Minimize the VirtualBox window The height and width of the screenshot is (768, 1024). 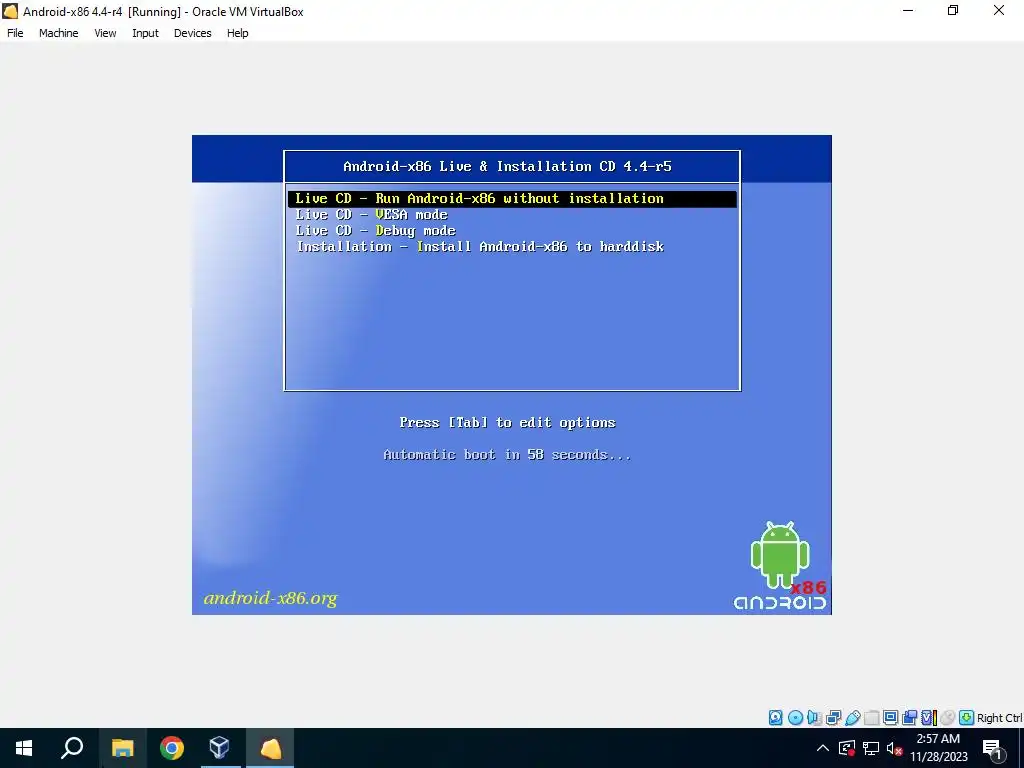[x=908, y=10]
